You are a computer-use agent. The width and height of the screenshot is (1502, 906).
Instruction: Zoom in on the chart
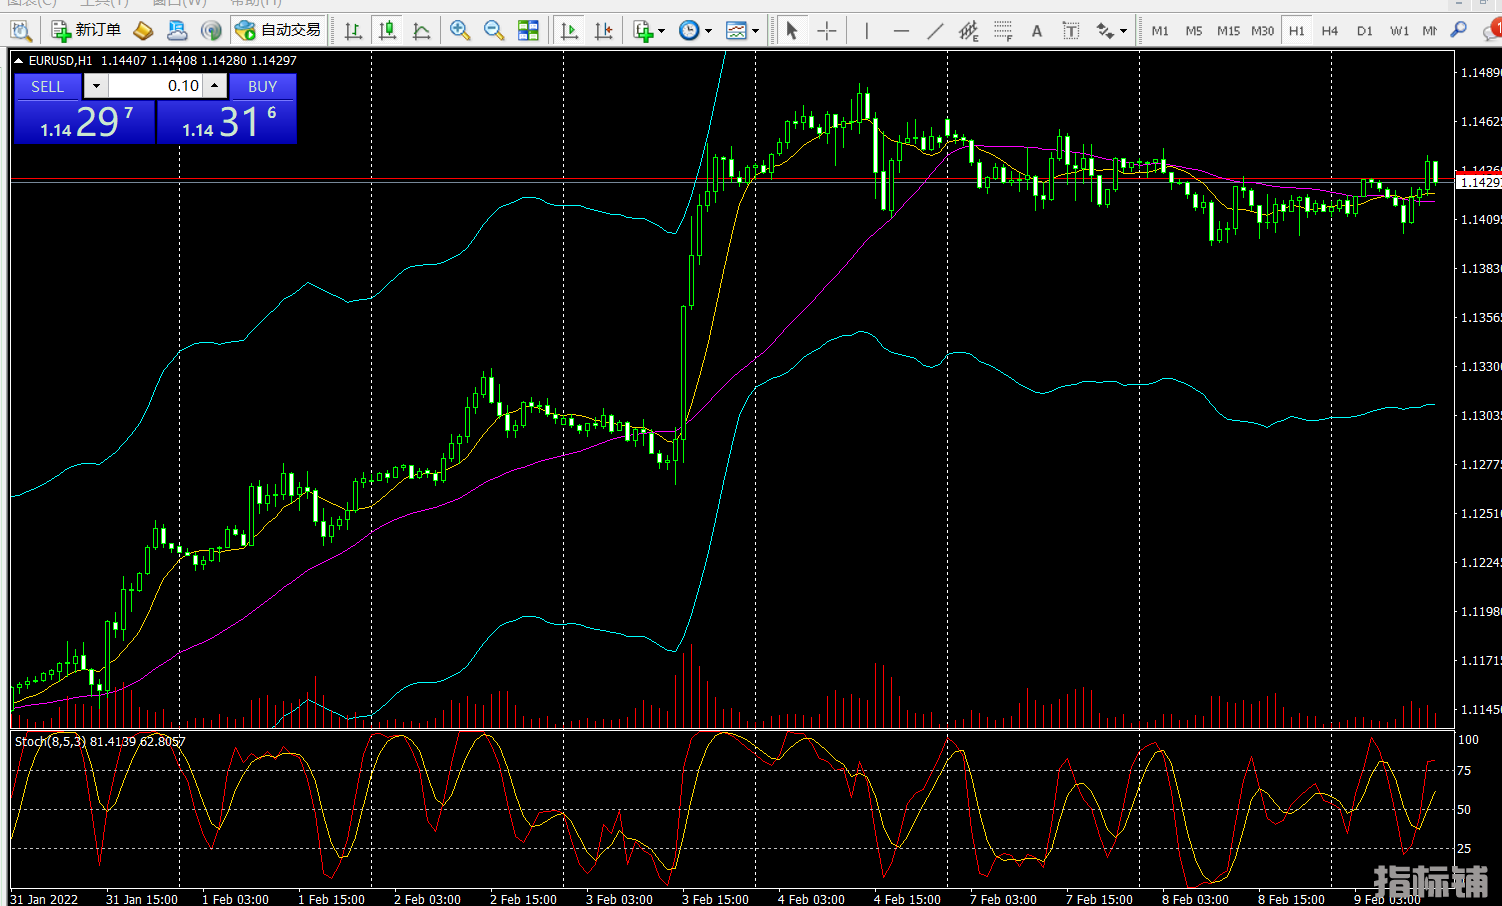pos(459,31)
